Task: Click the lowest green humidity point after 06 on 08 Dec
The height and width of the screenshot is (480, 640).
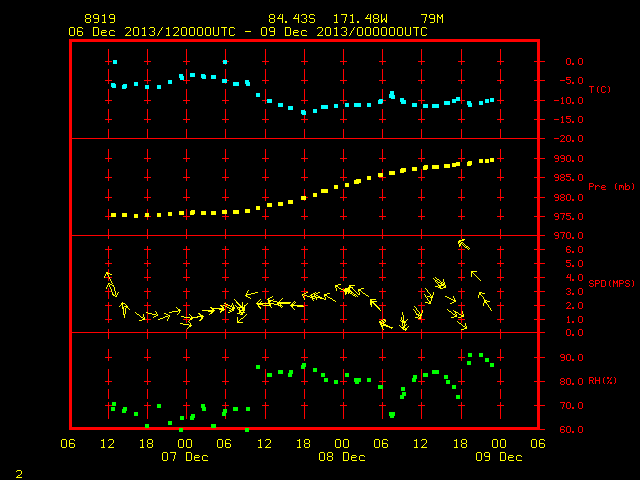Action: 392,415
